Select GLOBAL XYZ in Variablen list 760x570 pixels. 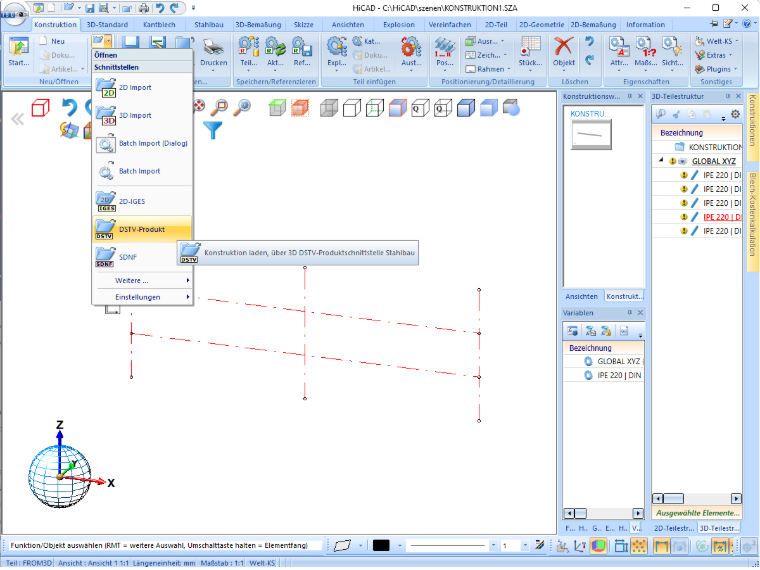pyautogui.click(x=618, y=361)
